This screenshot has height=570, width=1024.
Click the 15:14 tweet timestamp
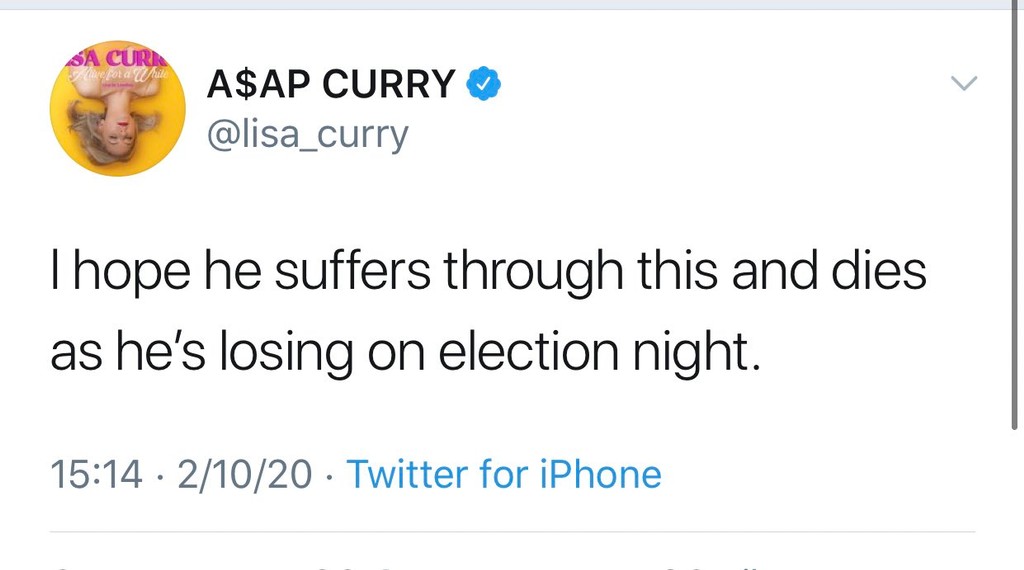pos(96,474)
